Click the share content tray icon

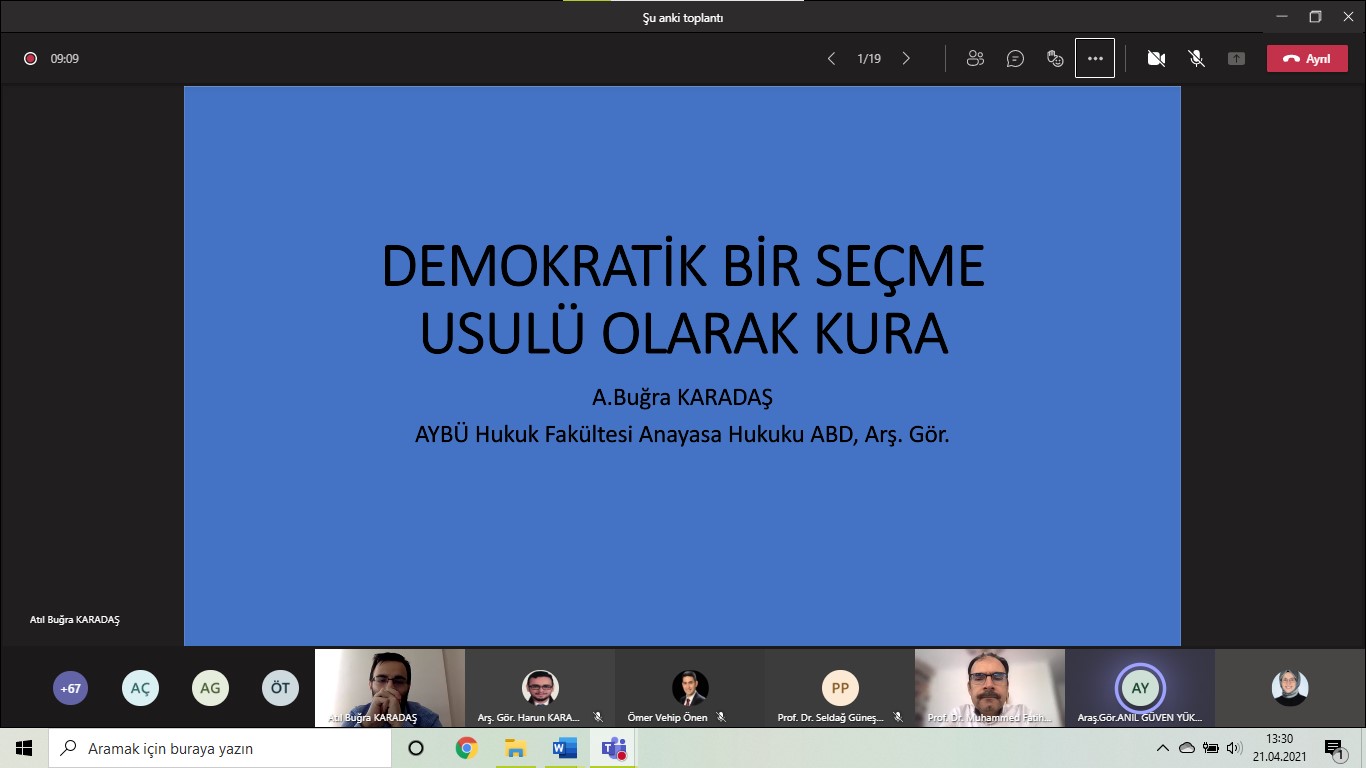1236,59
